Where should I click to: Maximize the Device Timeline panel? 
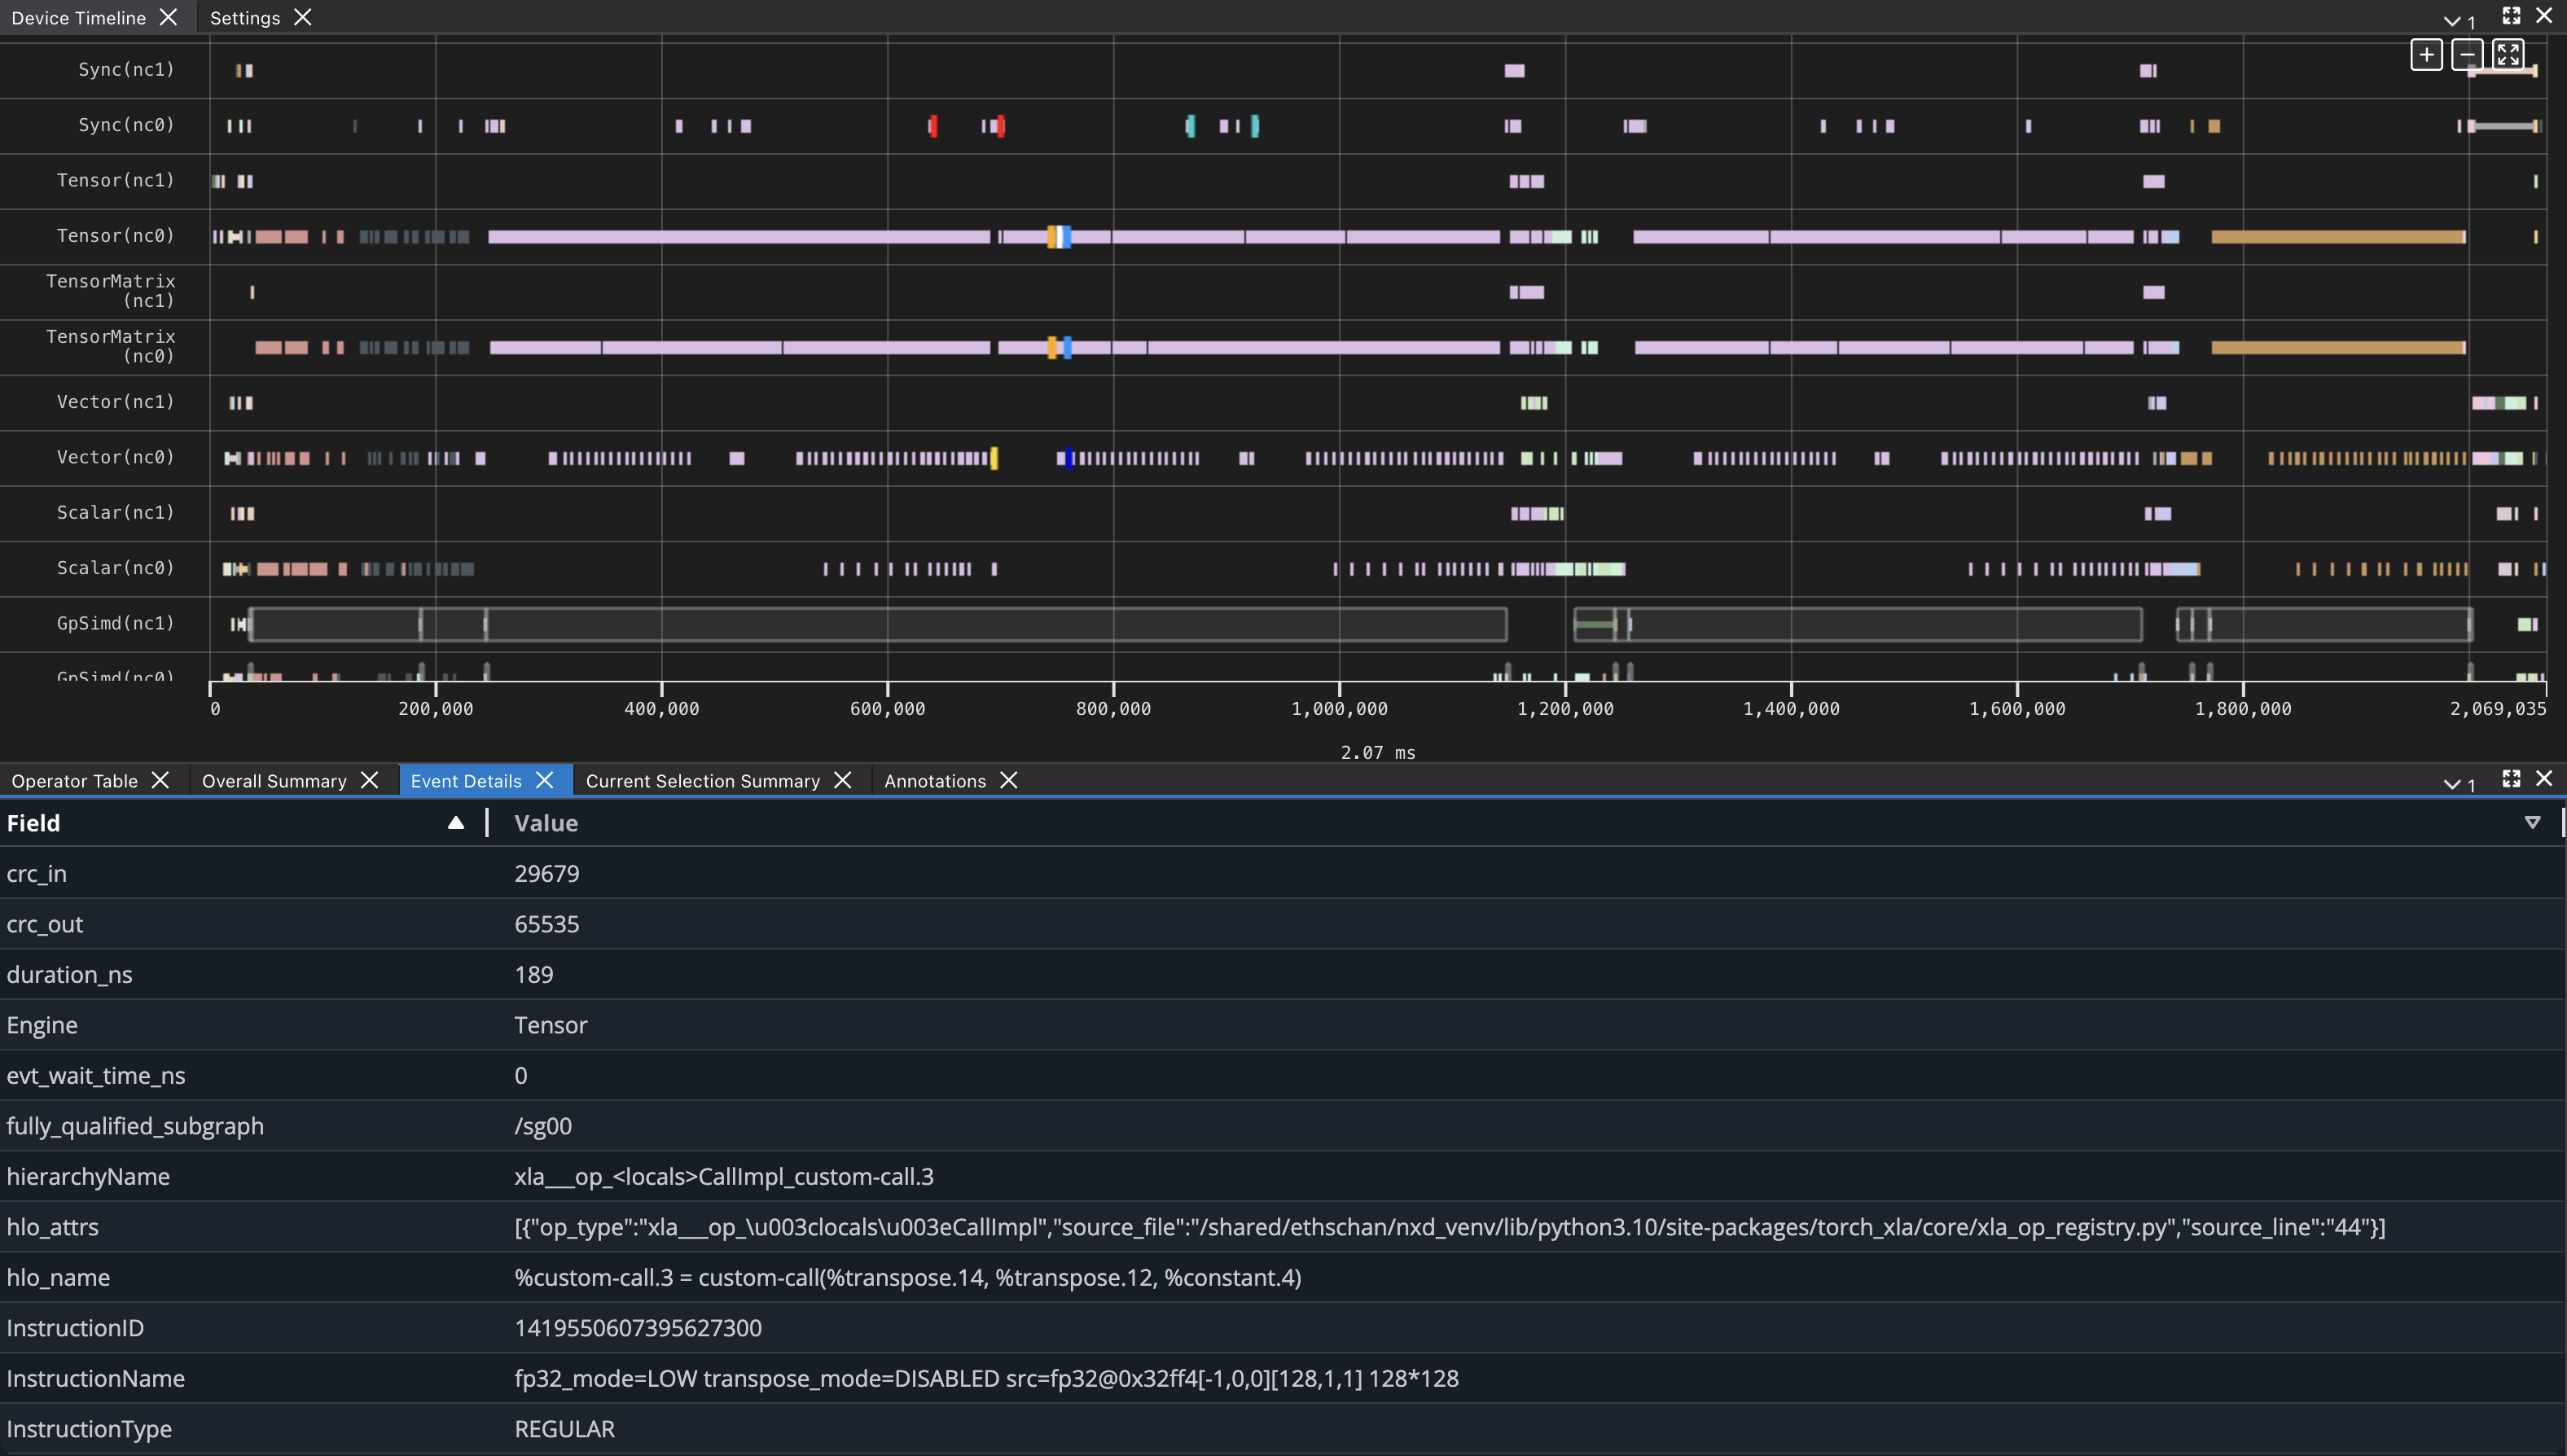point(2510,16)
